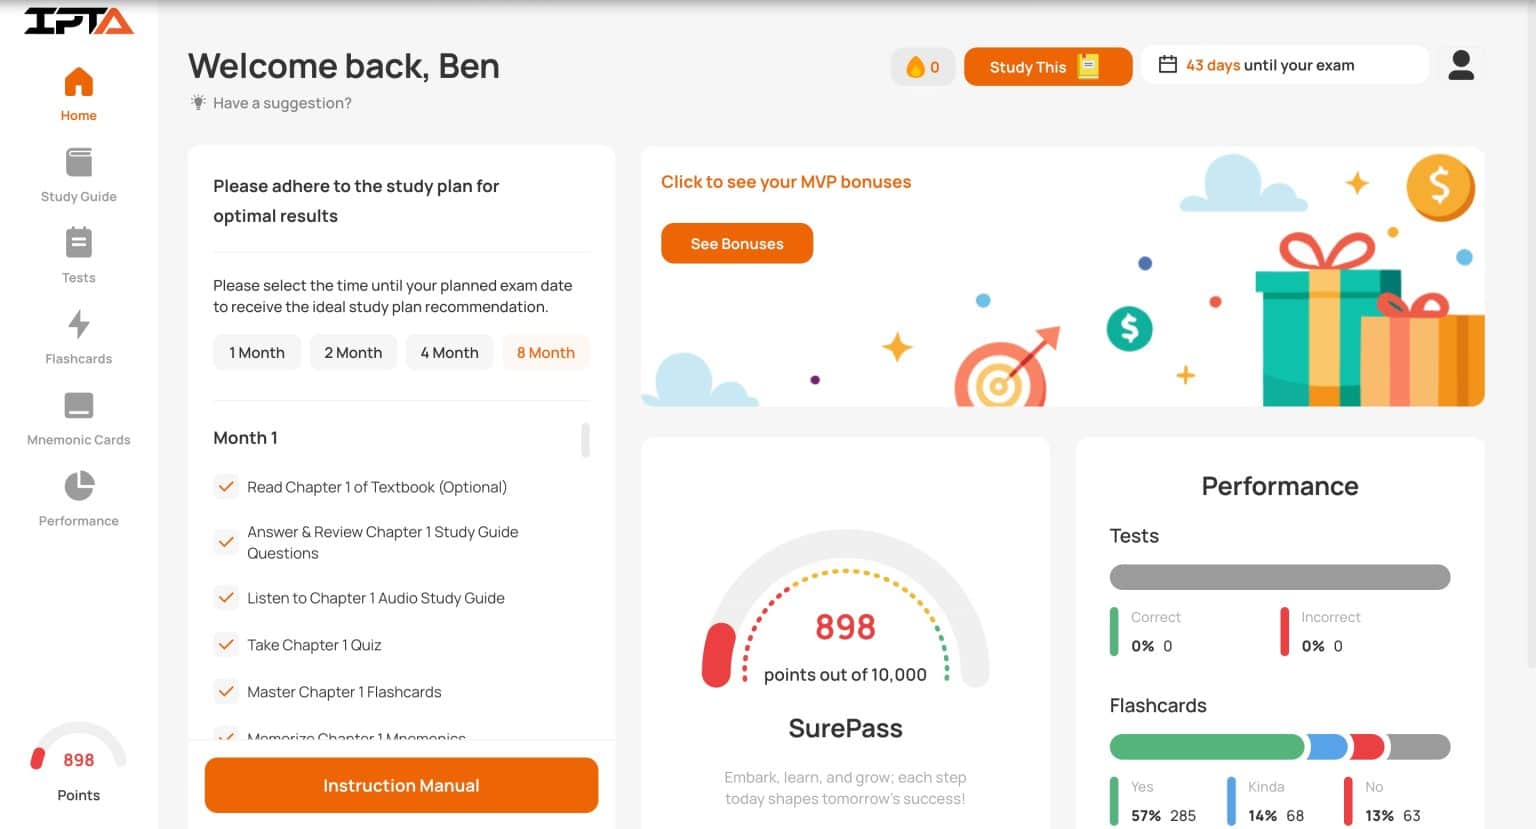This screenshot has height=829, width=1536.
Task: Uncheck Read Chapter 1 of Textbook
Action: pyautogui.click(x=226, y=487)
